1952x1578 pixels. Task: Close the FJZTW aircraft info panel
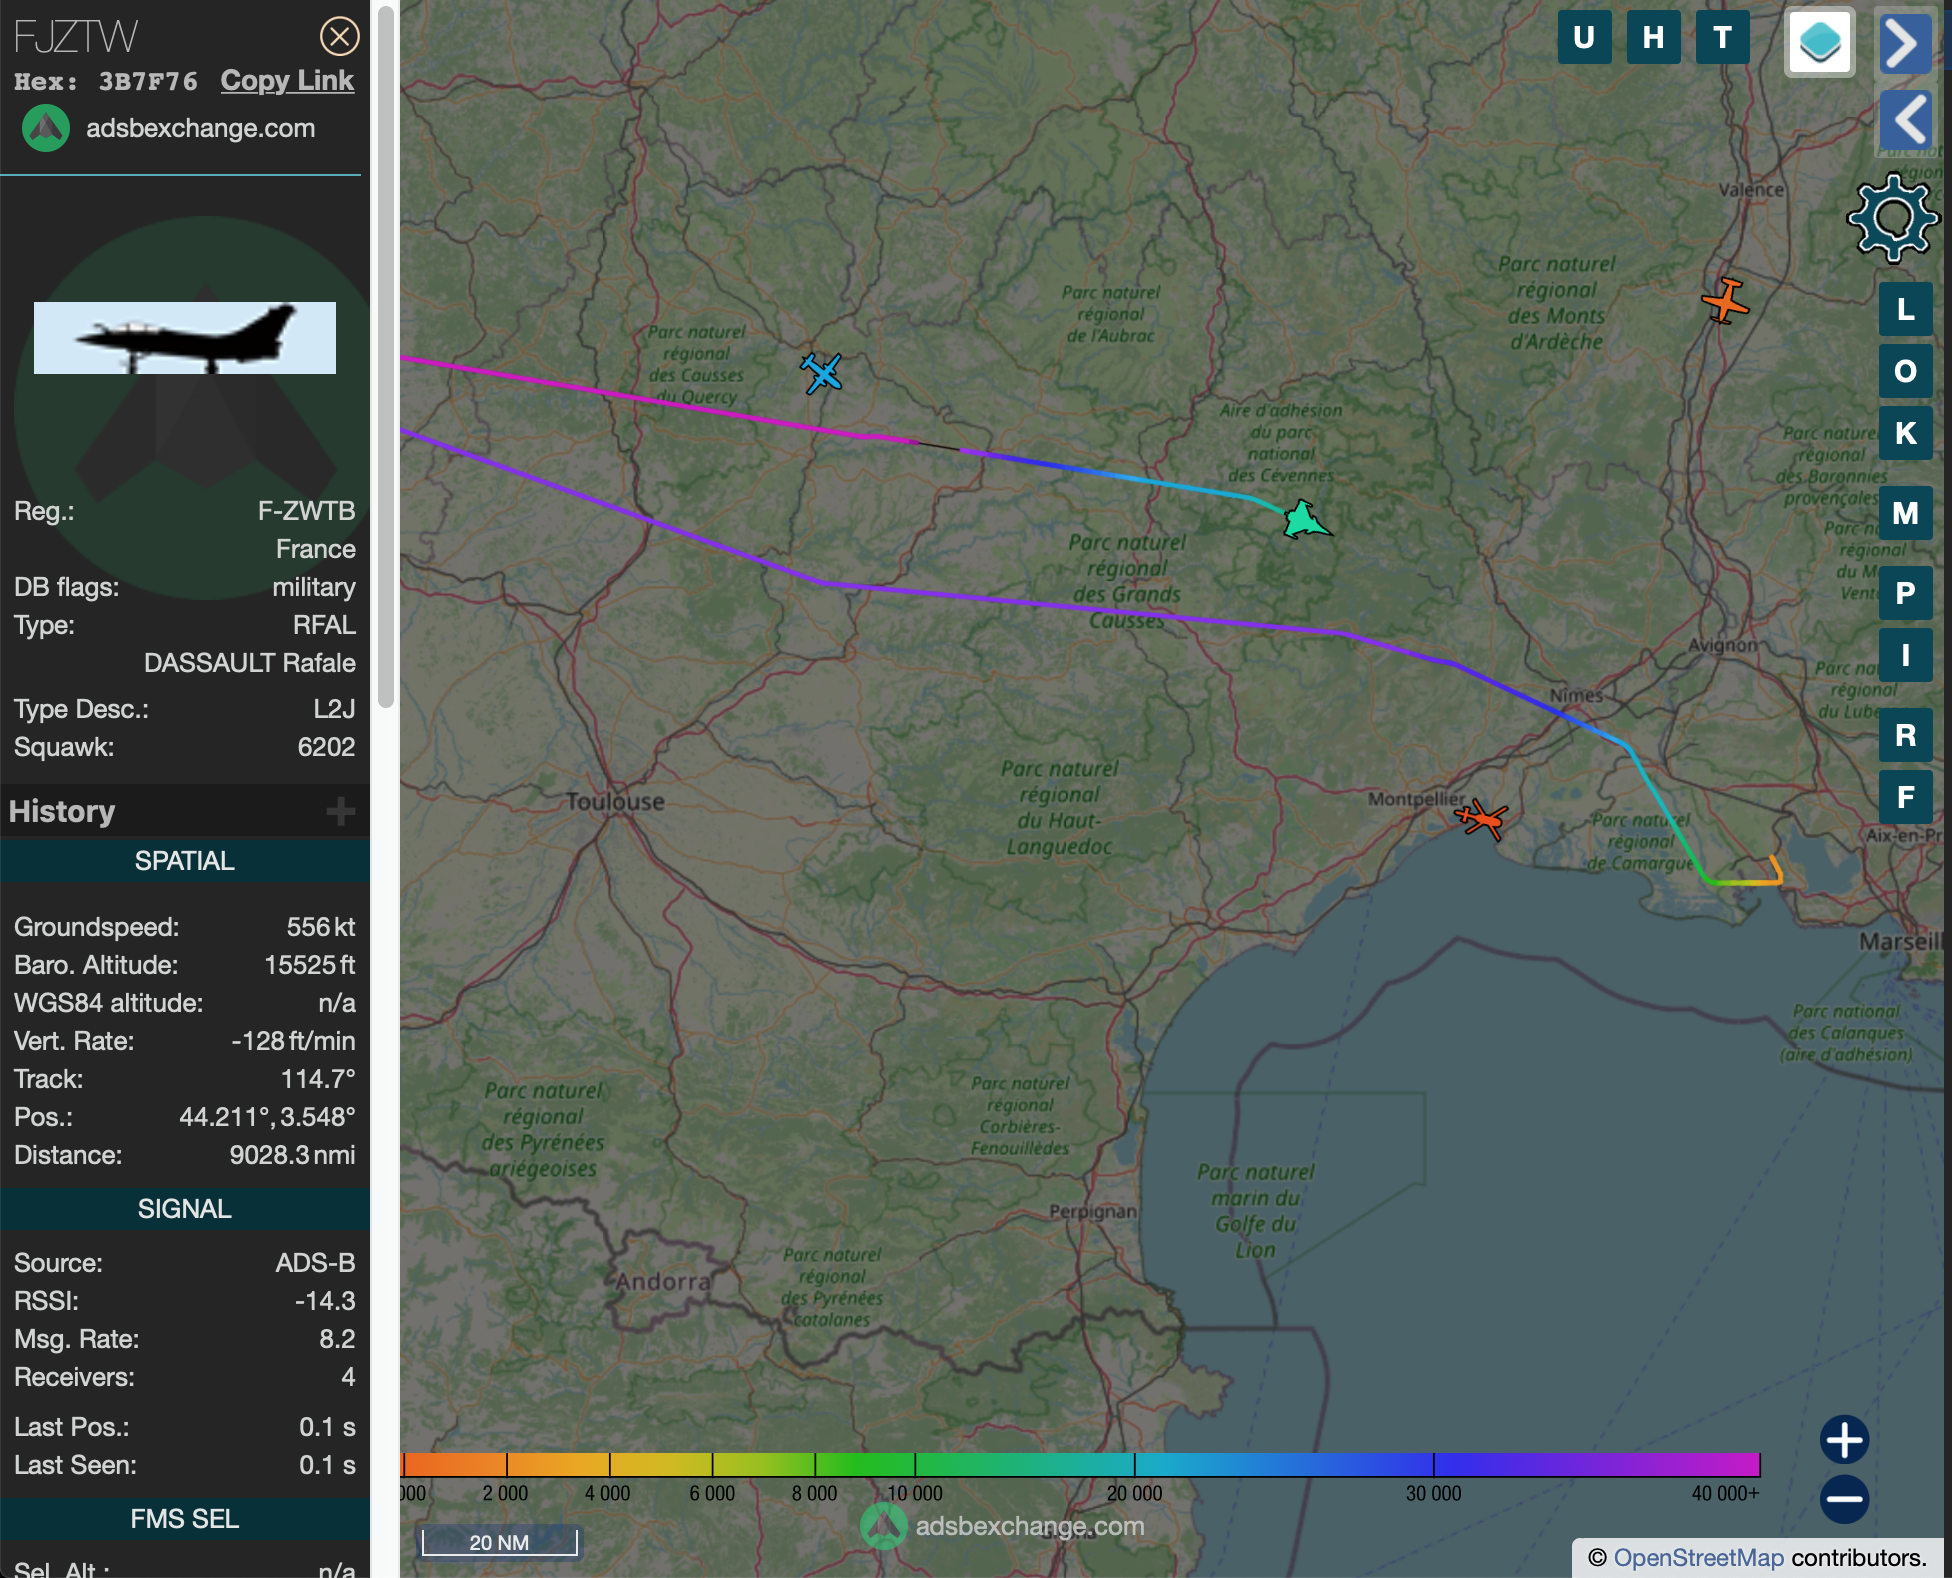coord(340,37)
